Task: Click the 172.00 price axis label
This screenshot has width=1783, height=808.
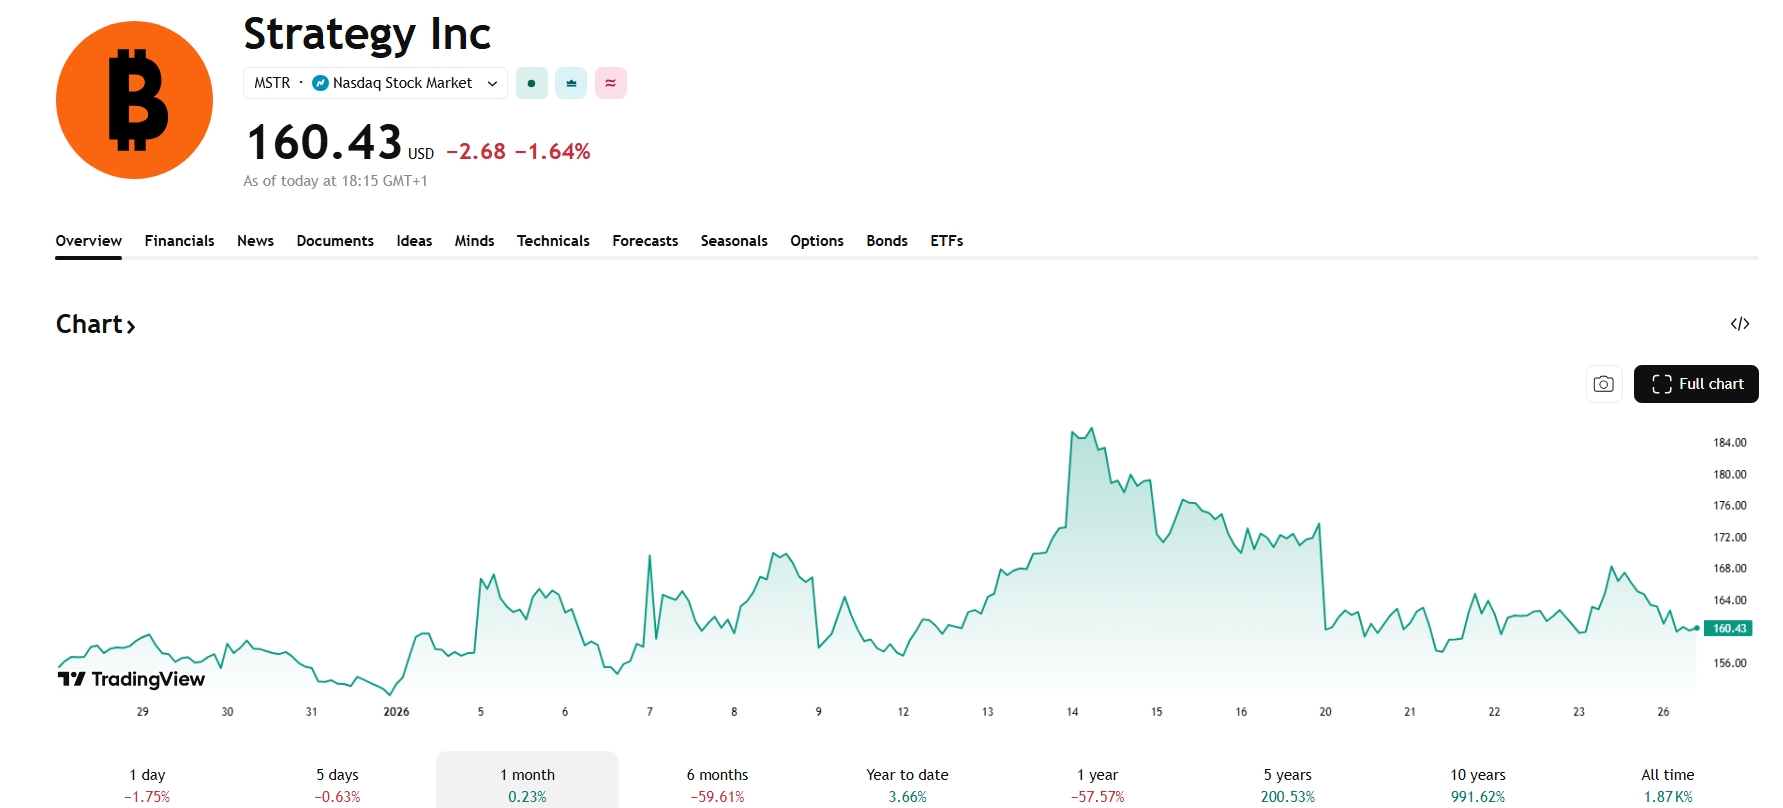Action: point(1730,537)
